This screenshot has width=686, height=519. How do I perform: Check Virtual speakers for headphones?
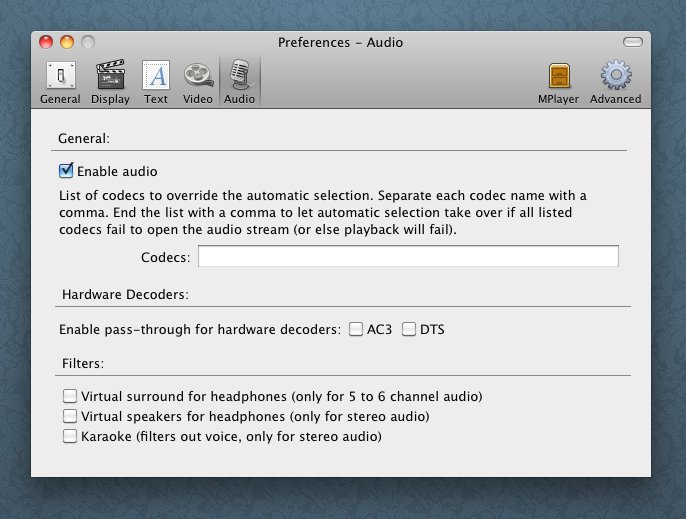click(70, 416)
